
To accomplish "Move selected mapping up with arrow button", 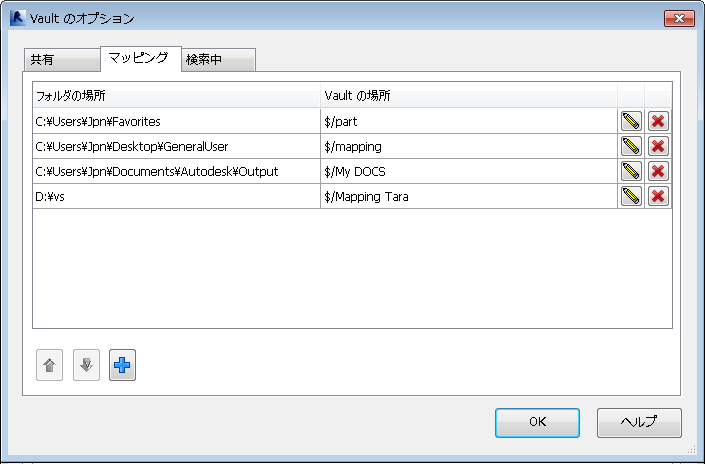I will 49,365.
